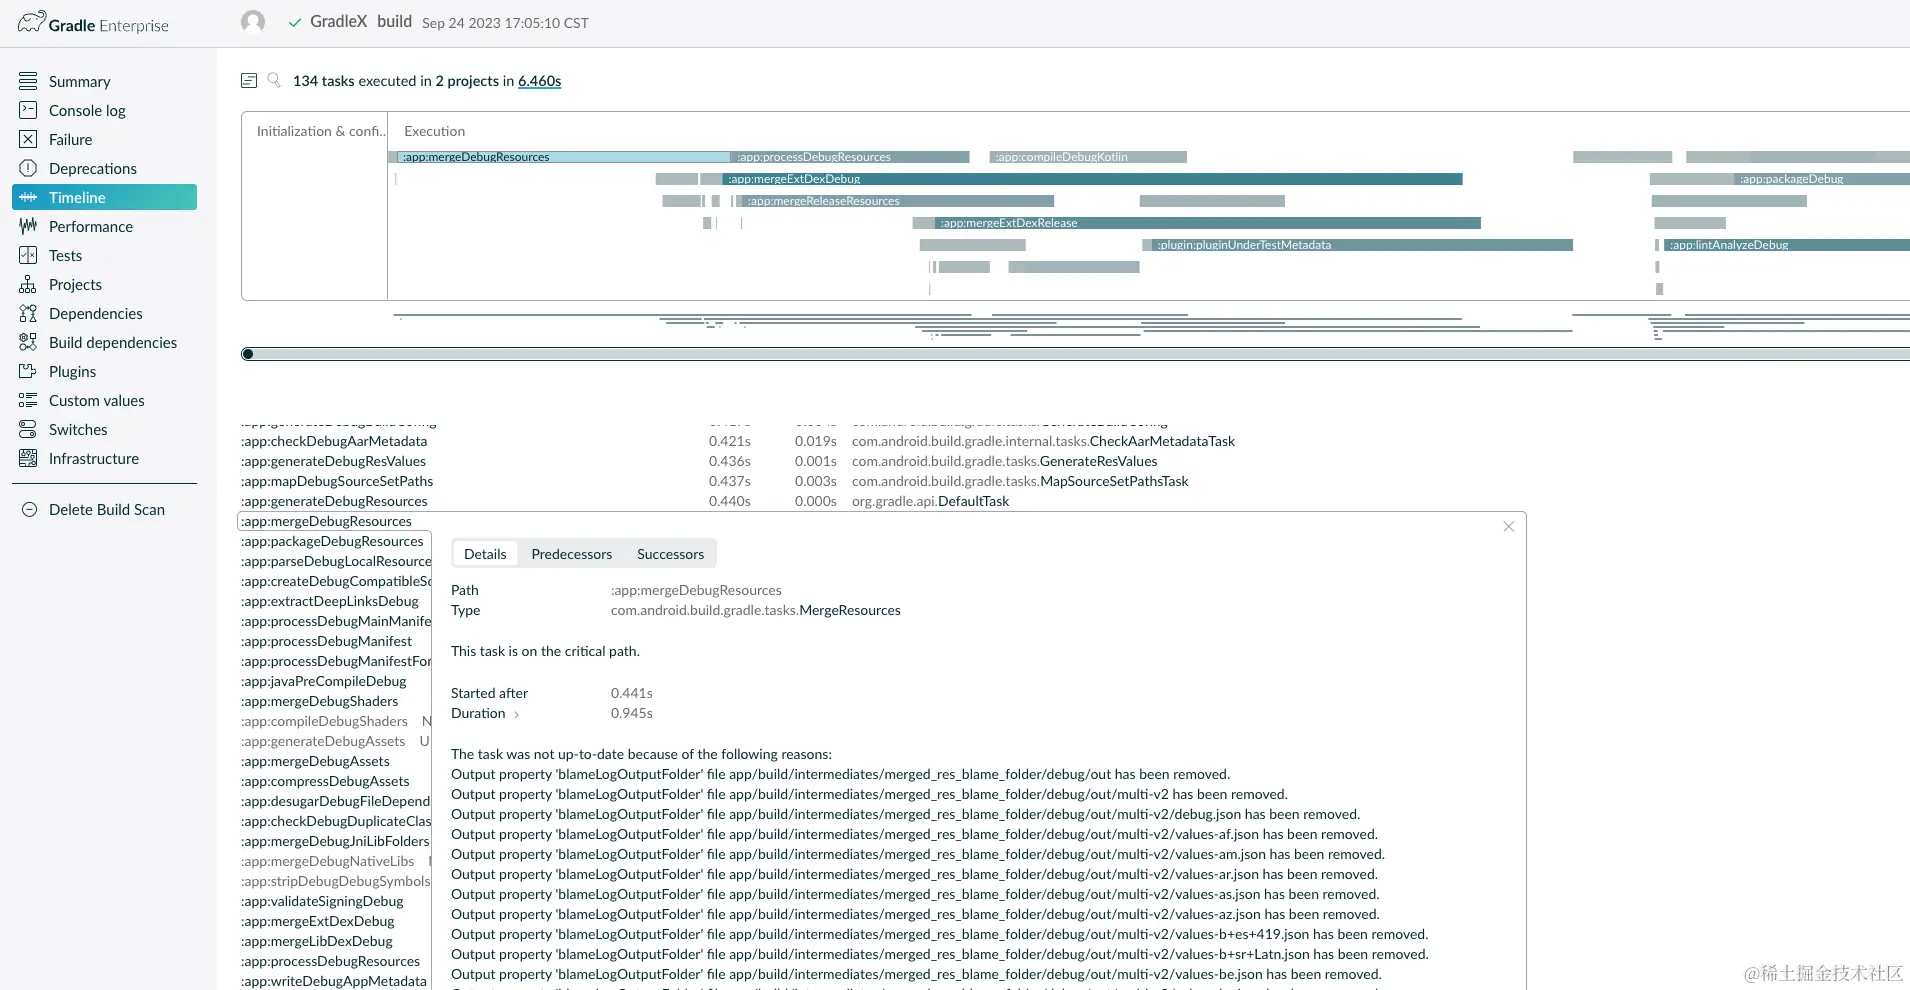View the Tests section

pos(66,255)
